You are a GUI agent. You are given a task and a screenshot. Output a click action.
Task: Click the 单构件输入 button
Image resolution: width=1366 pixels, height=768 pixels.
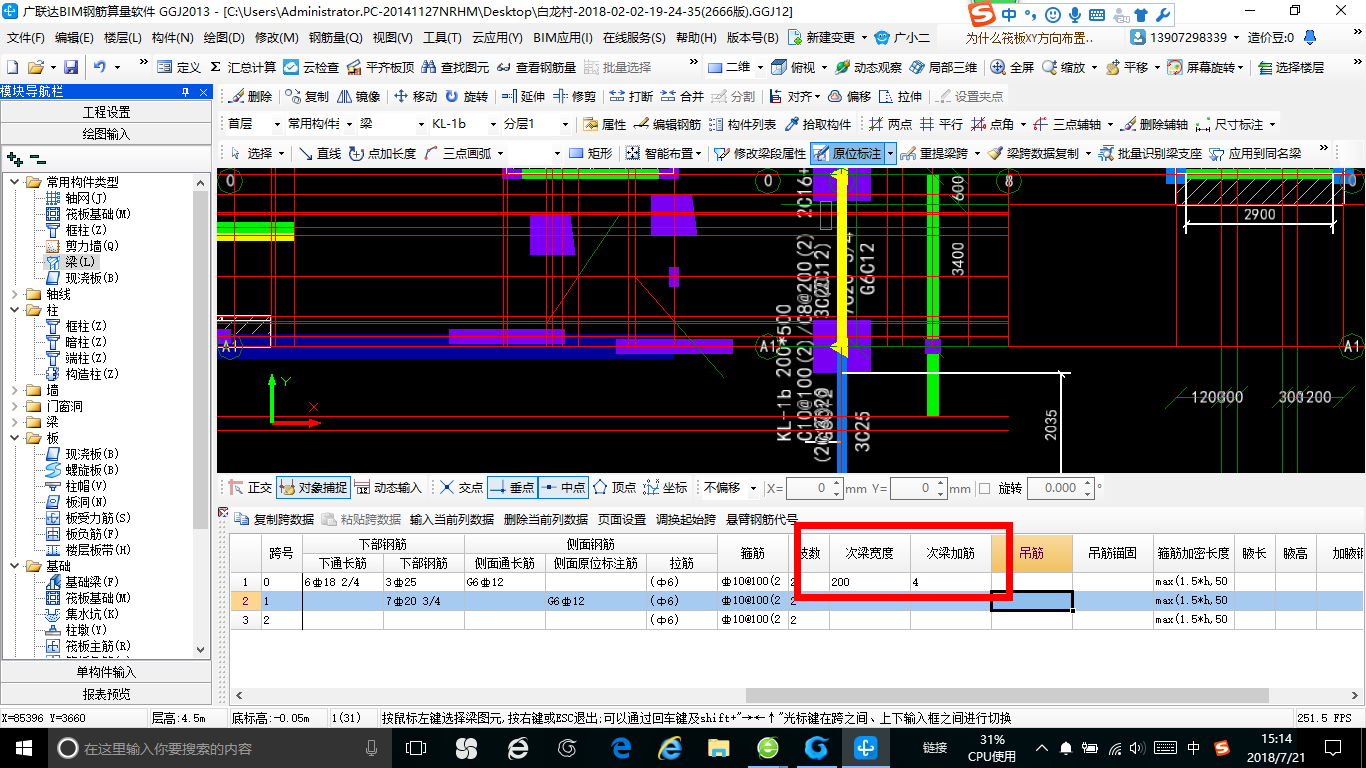[x=106, y=672]
